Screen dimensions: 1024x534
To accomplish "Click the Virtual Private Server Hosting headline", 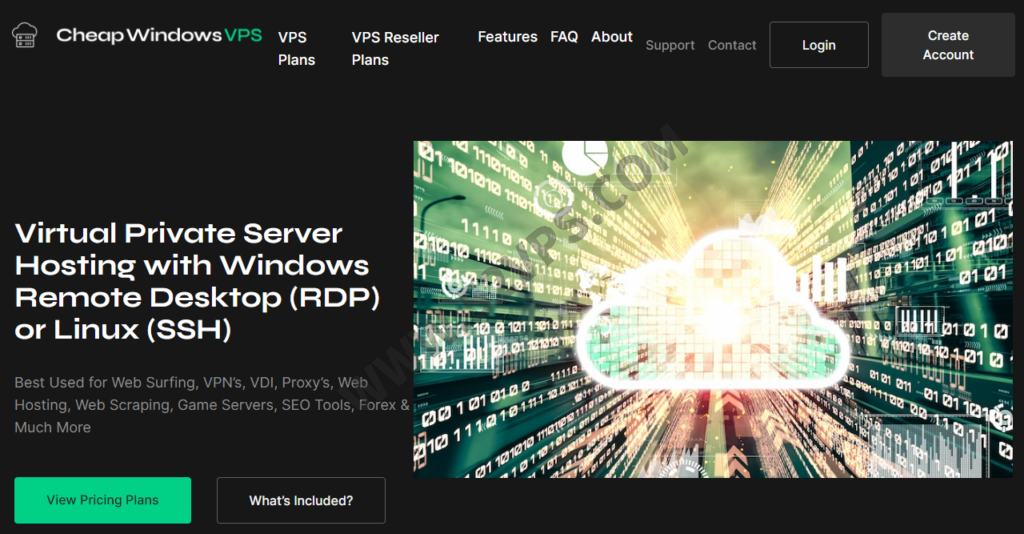I will click(x=197, y=281).
